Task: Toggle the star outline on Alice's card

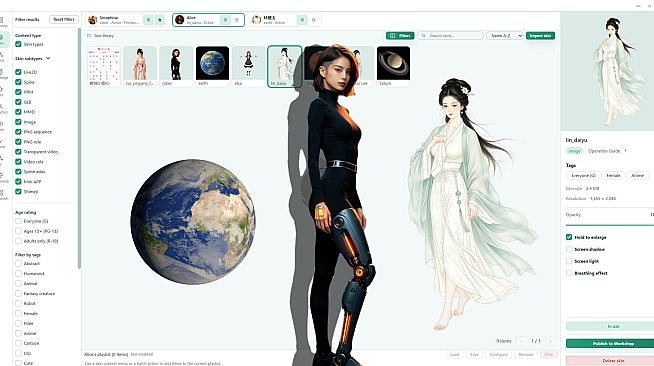Action: (237, 20)
